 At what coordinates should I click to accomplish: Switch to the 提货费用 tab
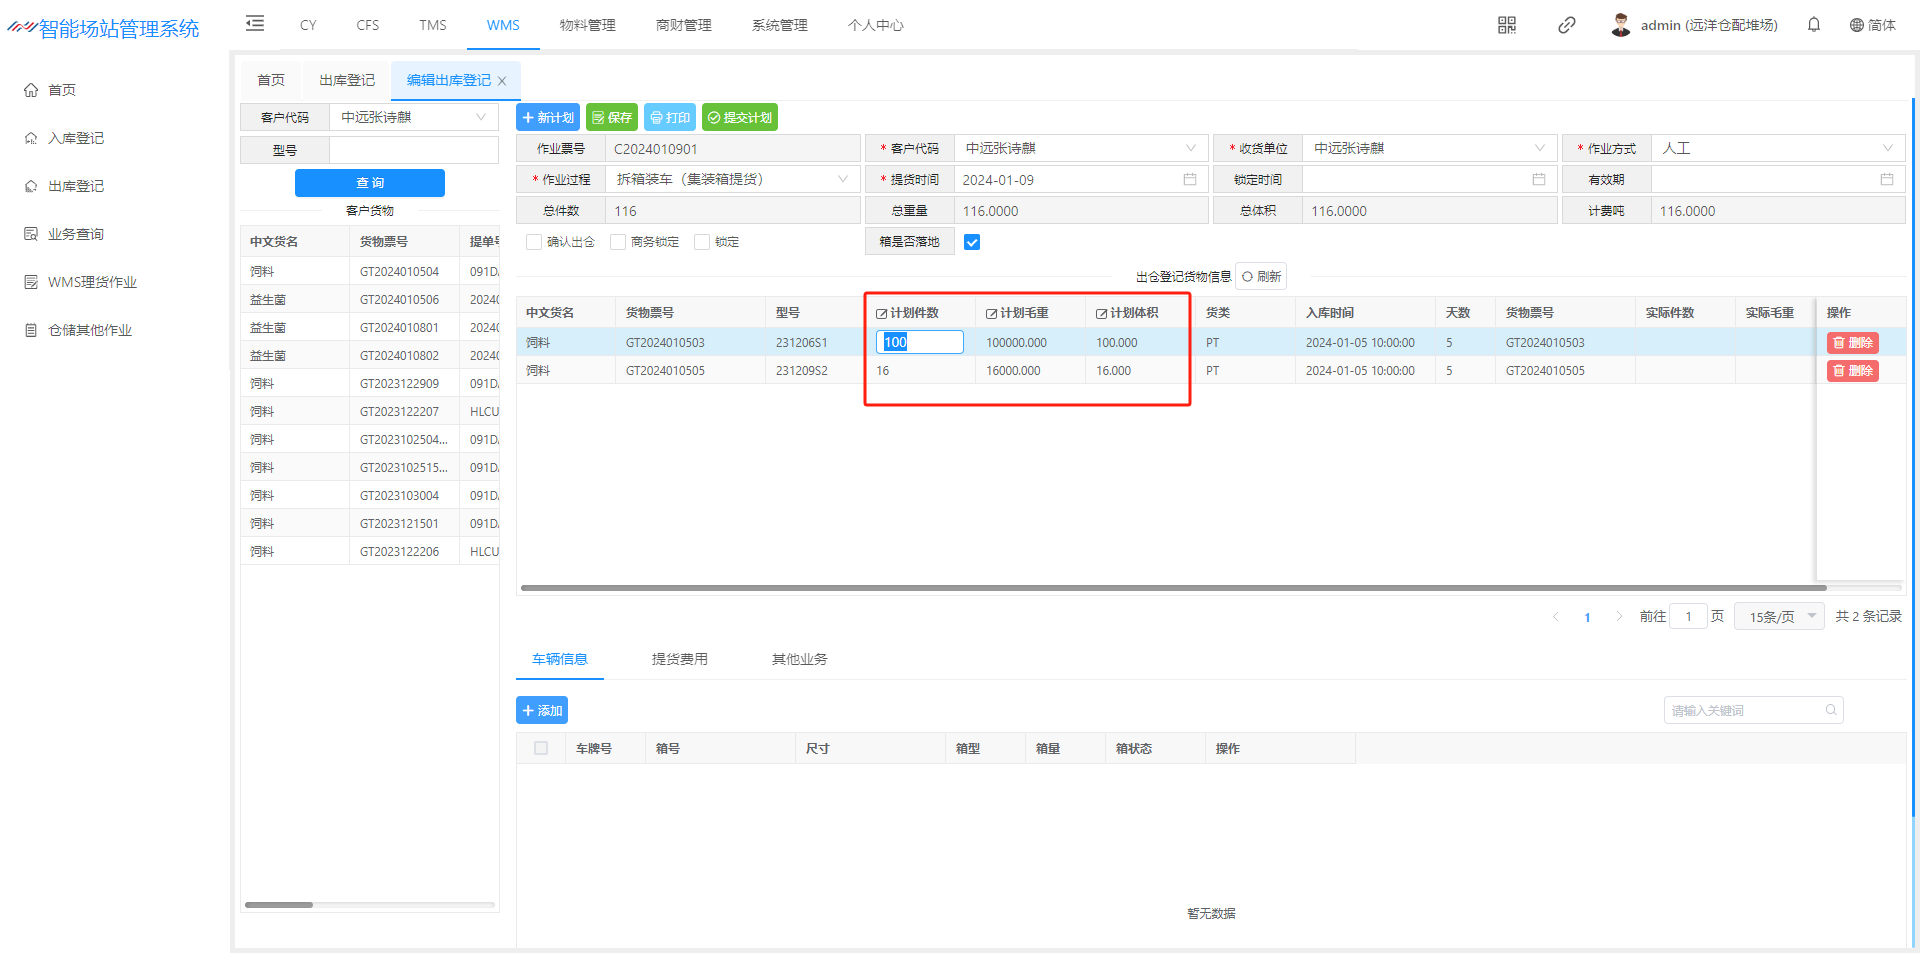679,659
